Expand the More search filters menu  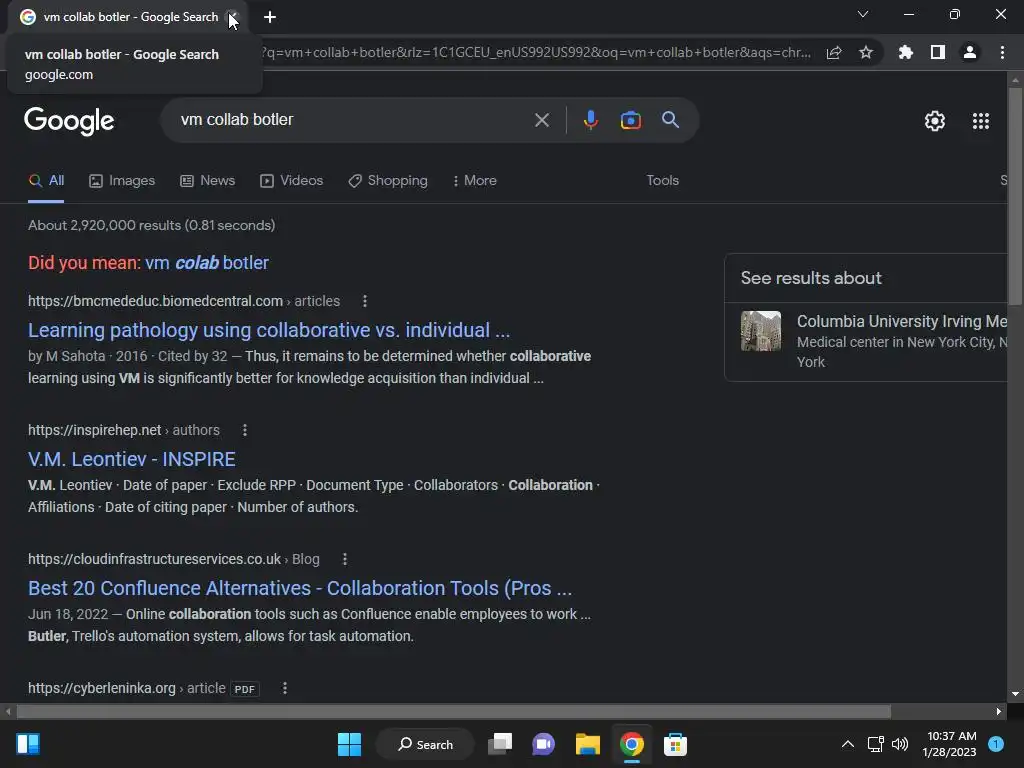point(475,181)
